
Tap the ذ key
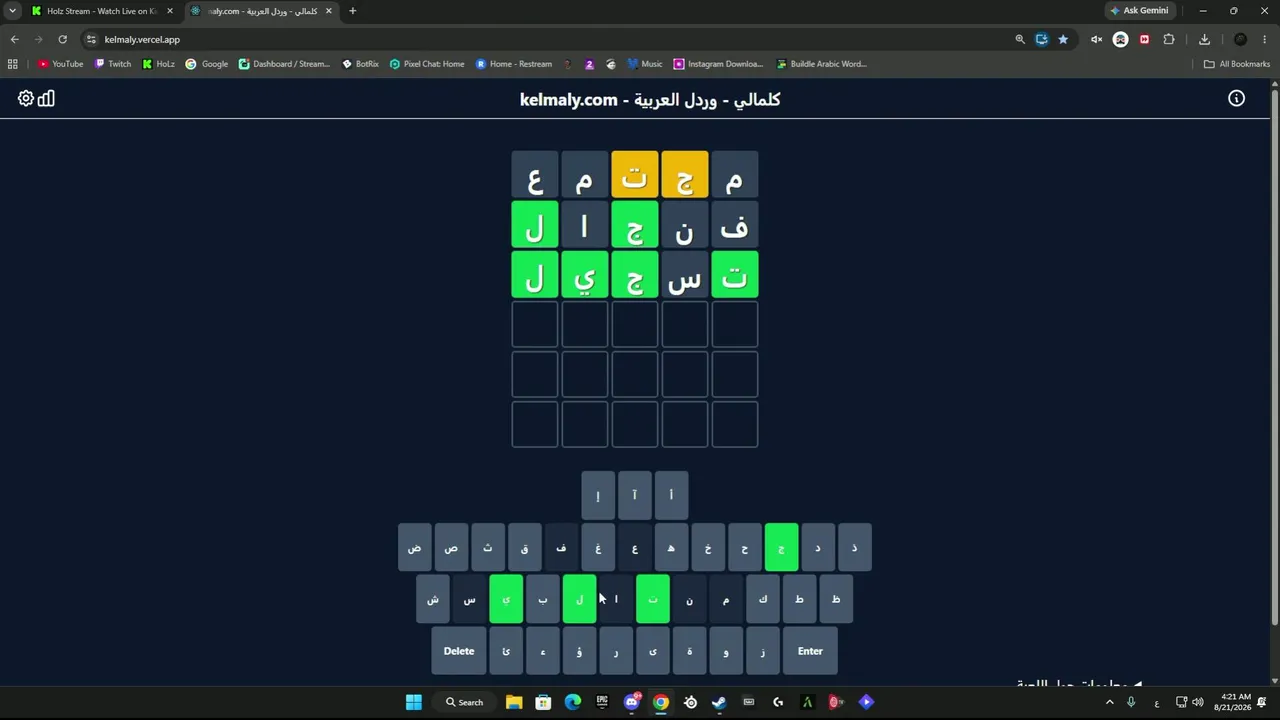coord(855,548)
